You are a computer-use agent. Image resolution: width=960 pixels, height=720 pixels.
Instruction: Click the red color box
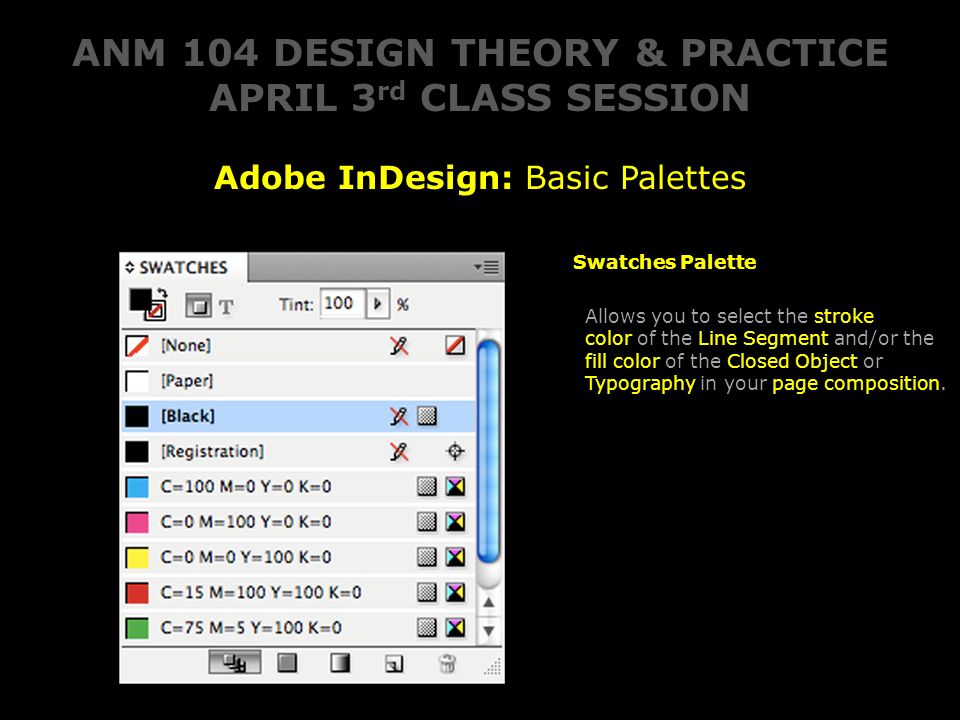coord(137,593)
